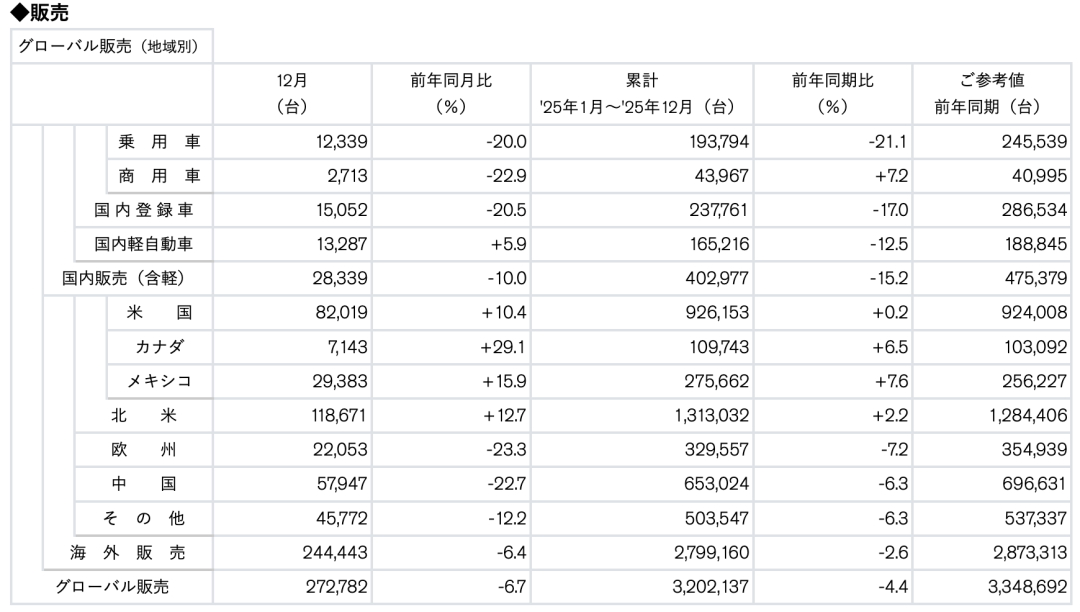Click the 国内登録車 row label
This screenshot has height=612, width=1080.
[143, 209]
